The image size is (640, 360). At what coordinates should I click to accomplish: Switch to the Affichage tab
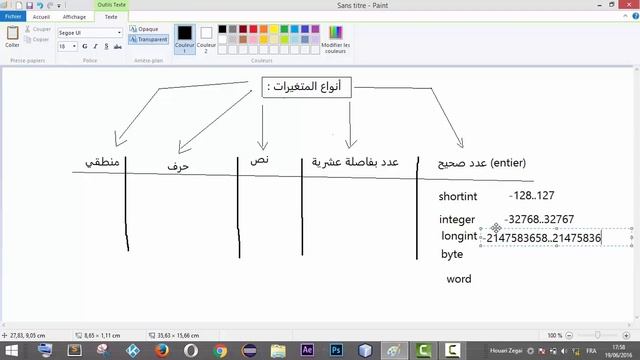pyautogui.click(x=74, y=17)
